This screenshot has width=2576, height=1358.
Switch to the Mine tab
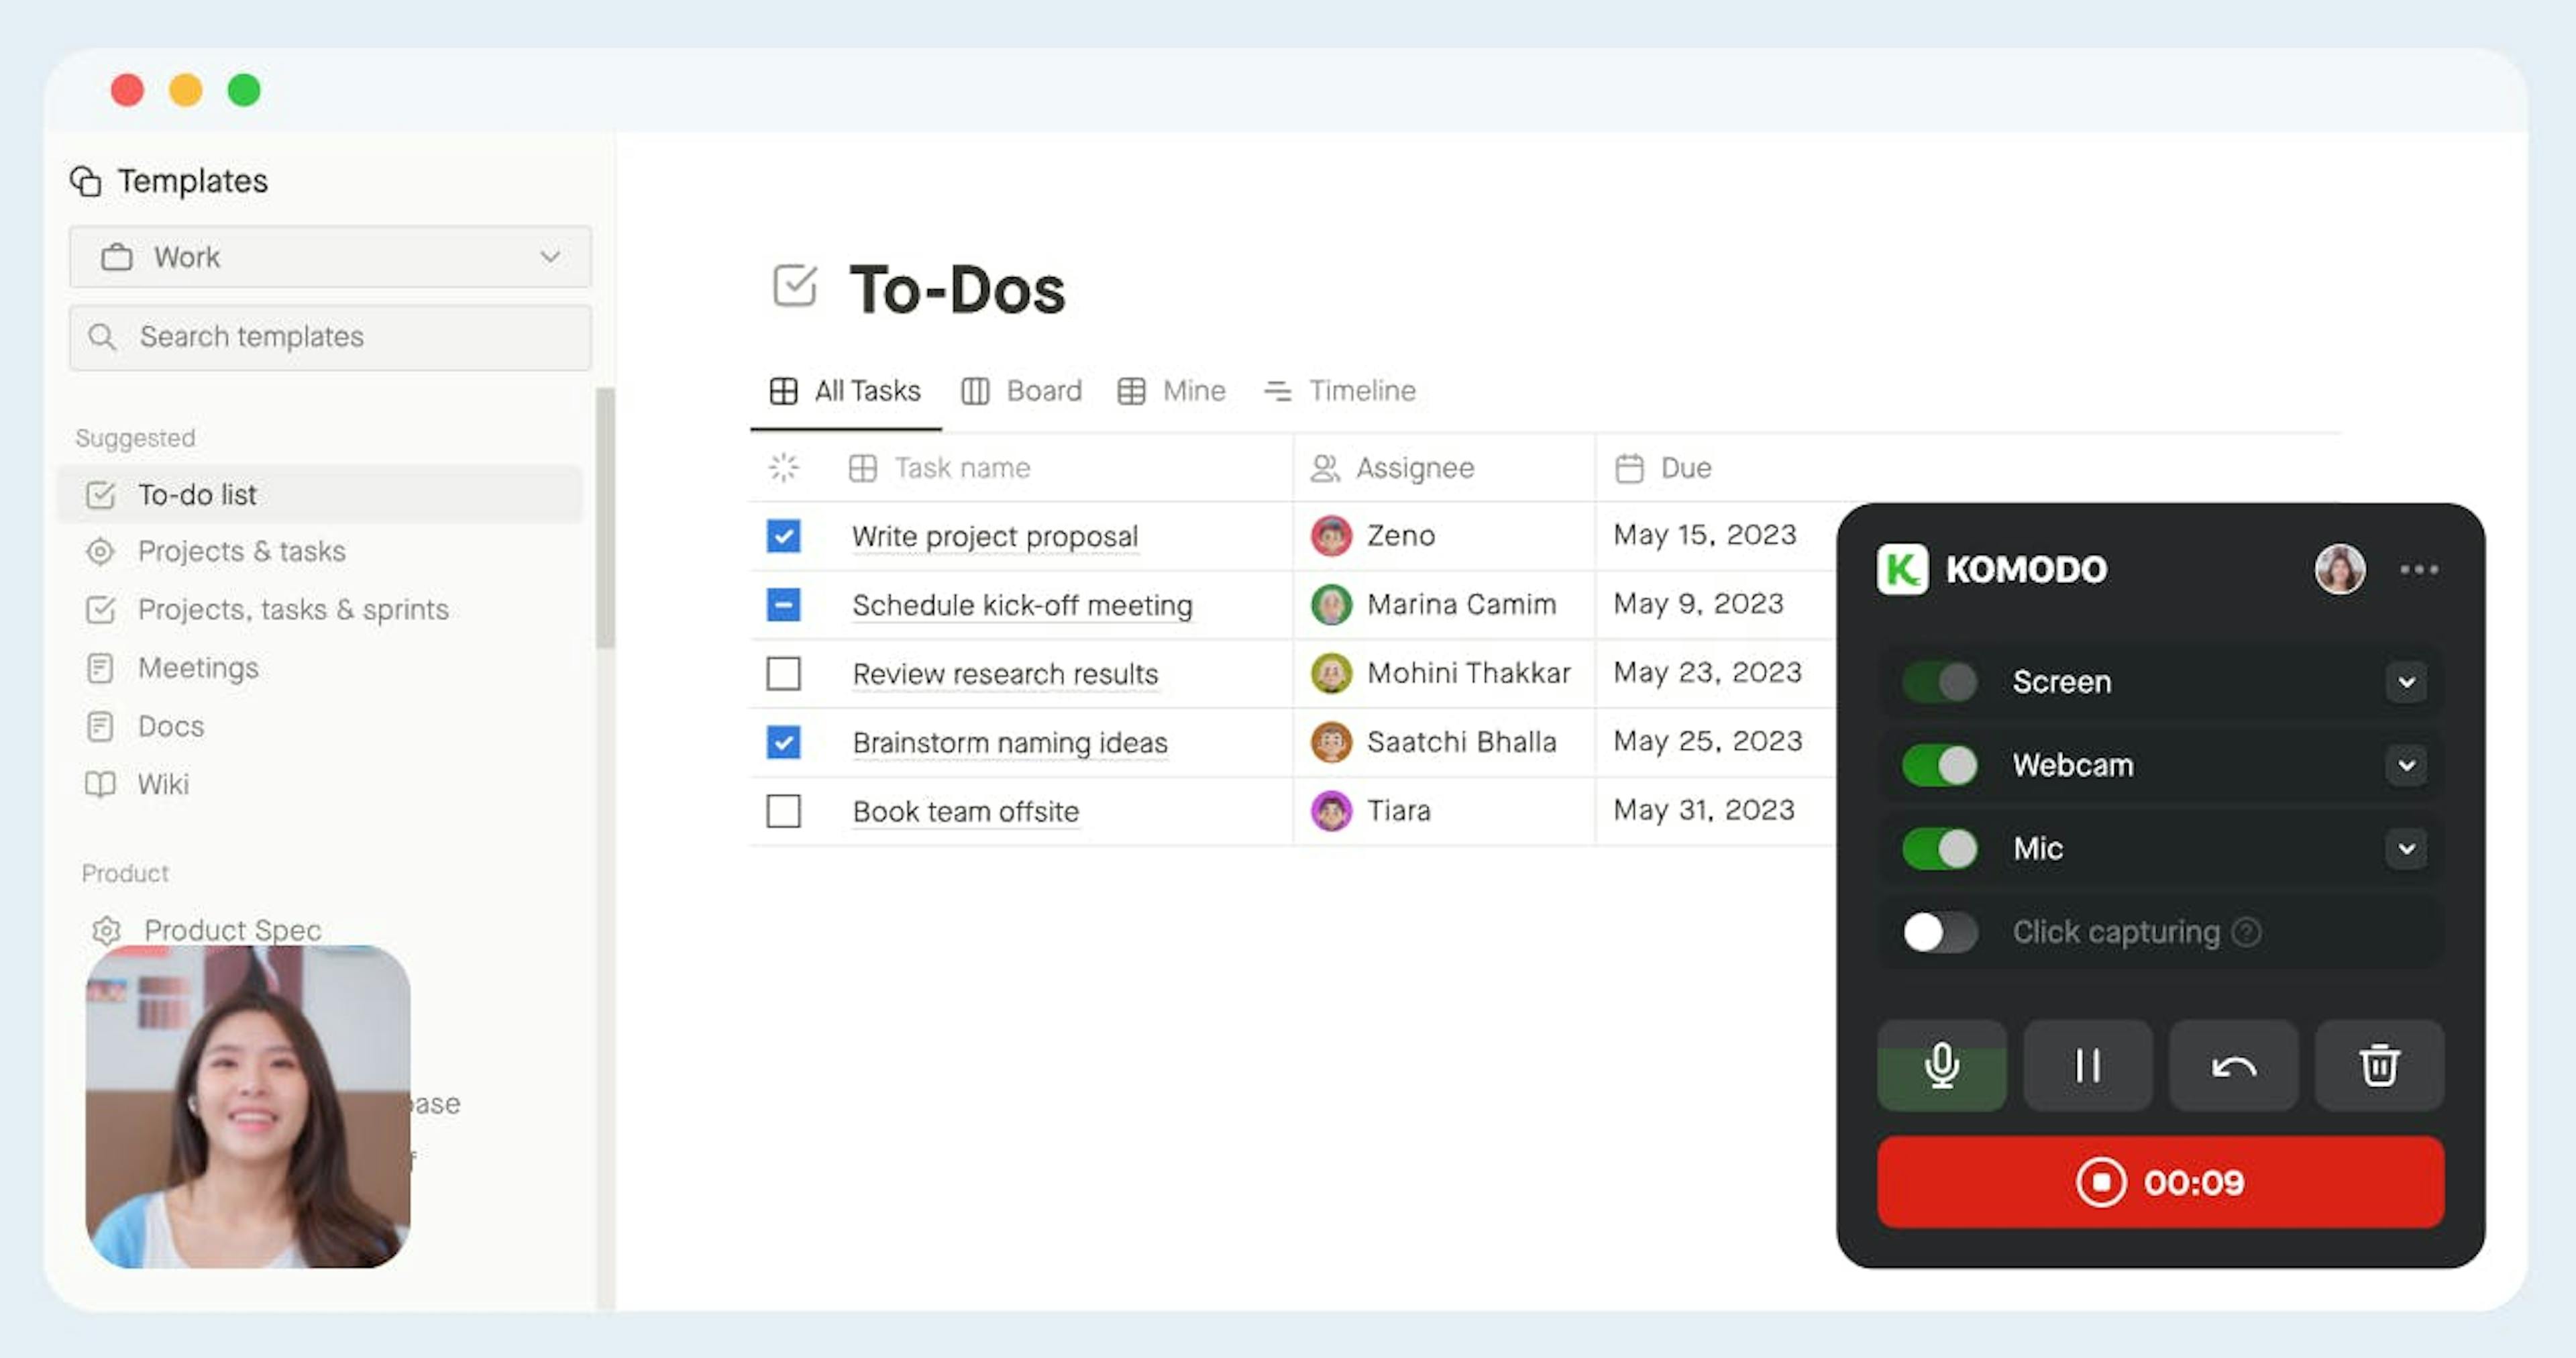click(x=1171, y=391)
